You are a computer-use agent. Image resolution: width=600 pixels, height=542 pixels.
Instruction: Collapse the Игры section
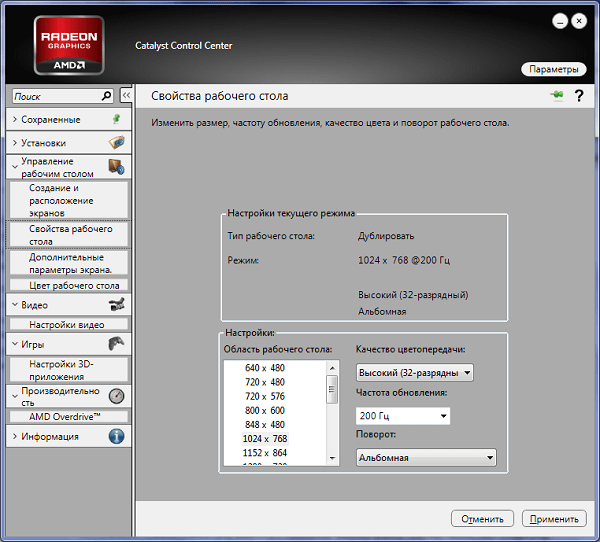[x=15, y=344]
